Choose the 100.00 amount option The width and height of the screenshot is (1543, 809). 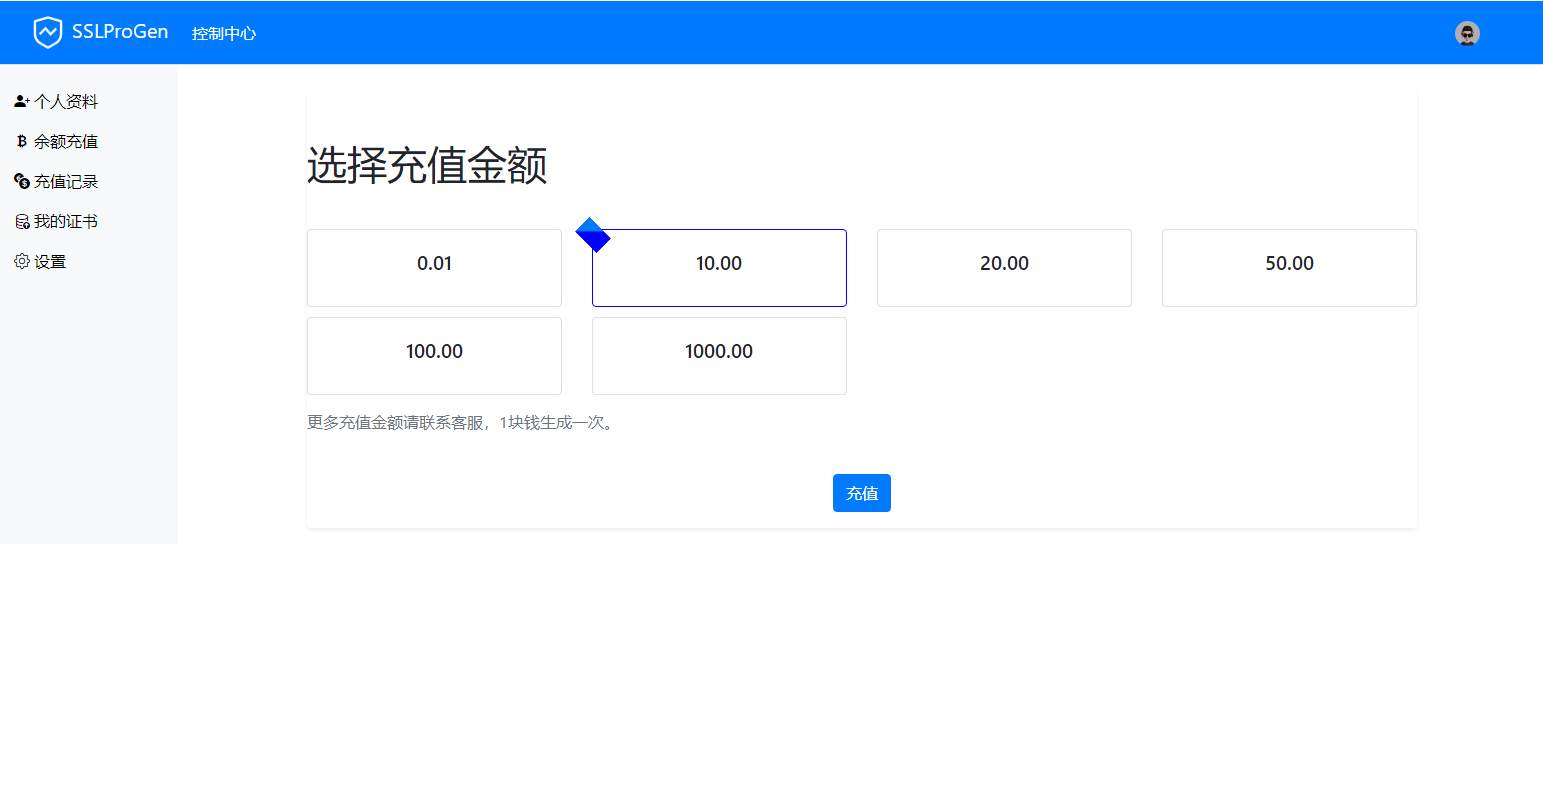[x=434, y=355]
